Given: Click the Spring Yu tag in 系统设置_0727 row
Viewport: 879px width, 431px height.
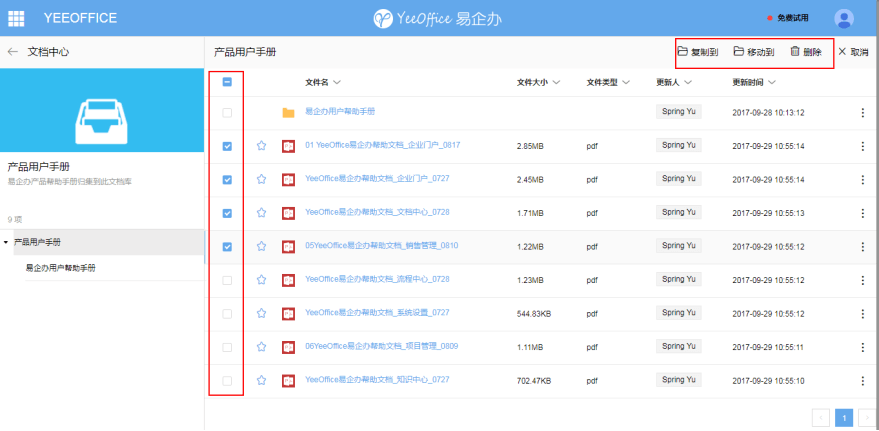Looking at the screenshot, I should (679, 313).
